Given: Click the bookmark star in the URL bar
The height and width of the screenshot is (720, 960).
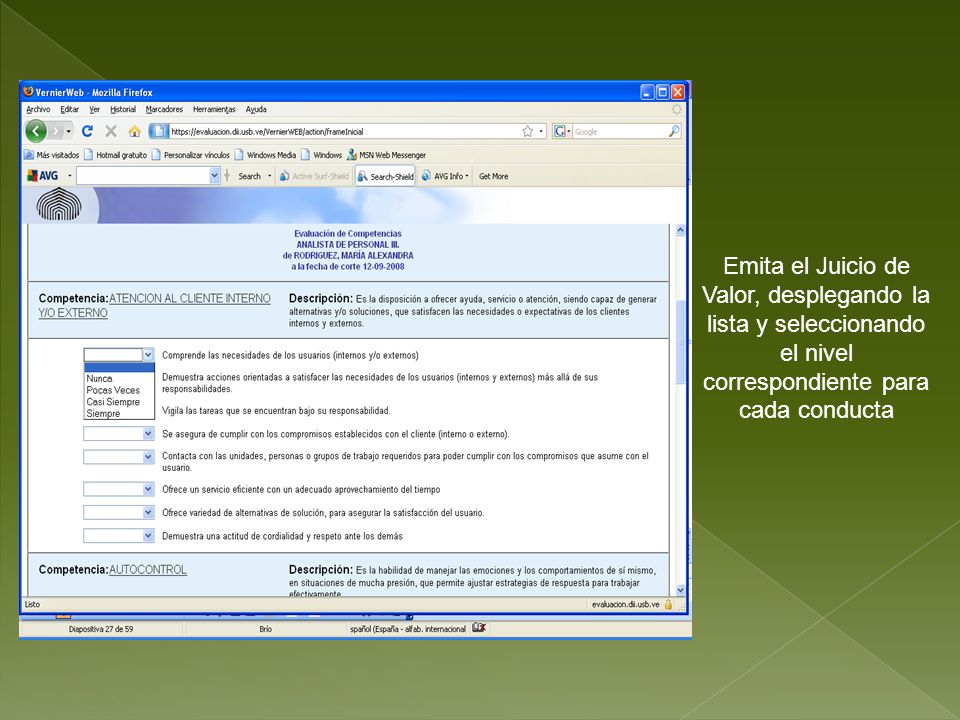Looking at the screenshot, I should click(527, 131).
